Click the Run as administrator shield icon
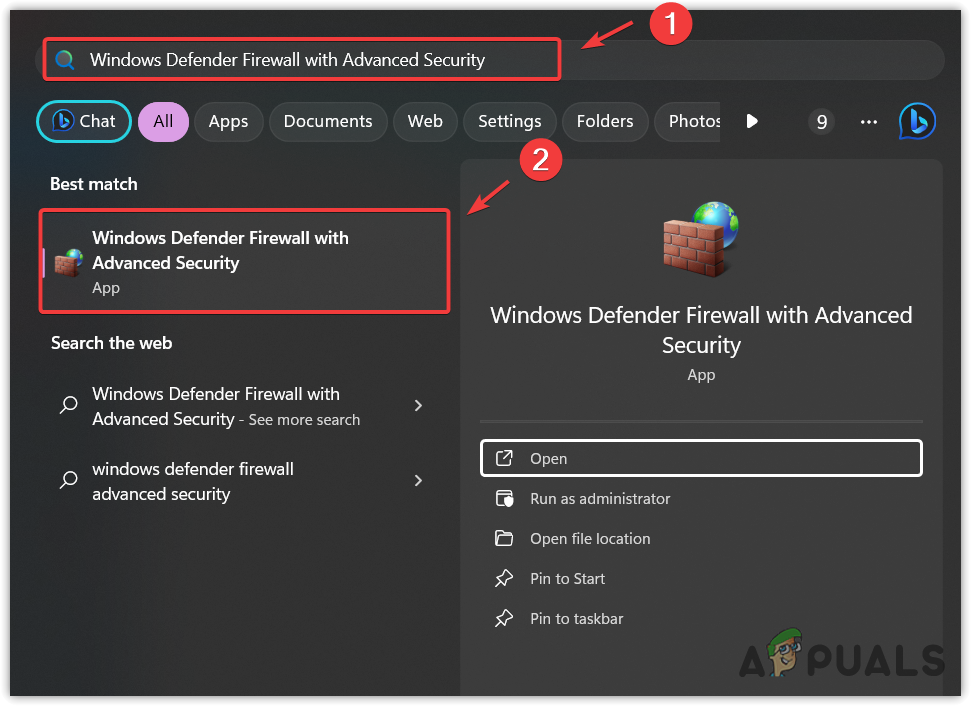Screen dimensions: 971x706 [505, 498]
